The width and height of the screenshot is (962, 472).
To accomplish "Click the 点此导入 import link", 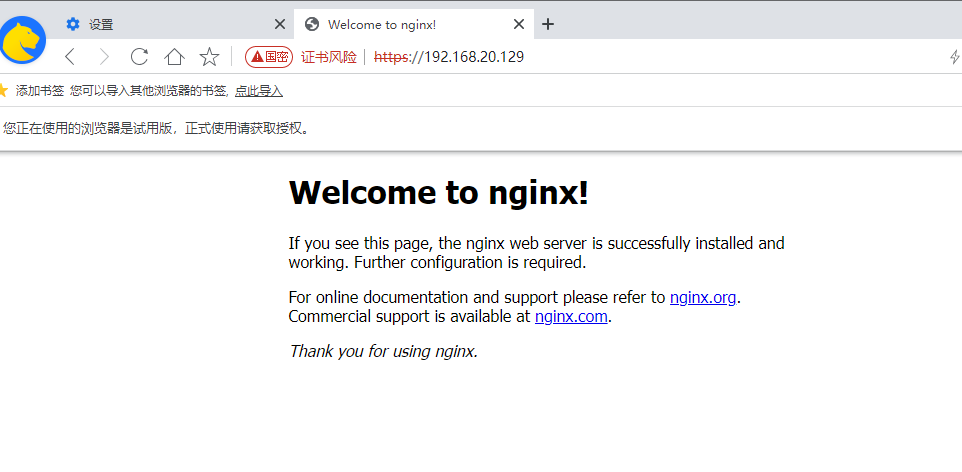I will [x=259, y=91].
